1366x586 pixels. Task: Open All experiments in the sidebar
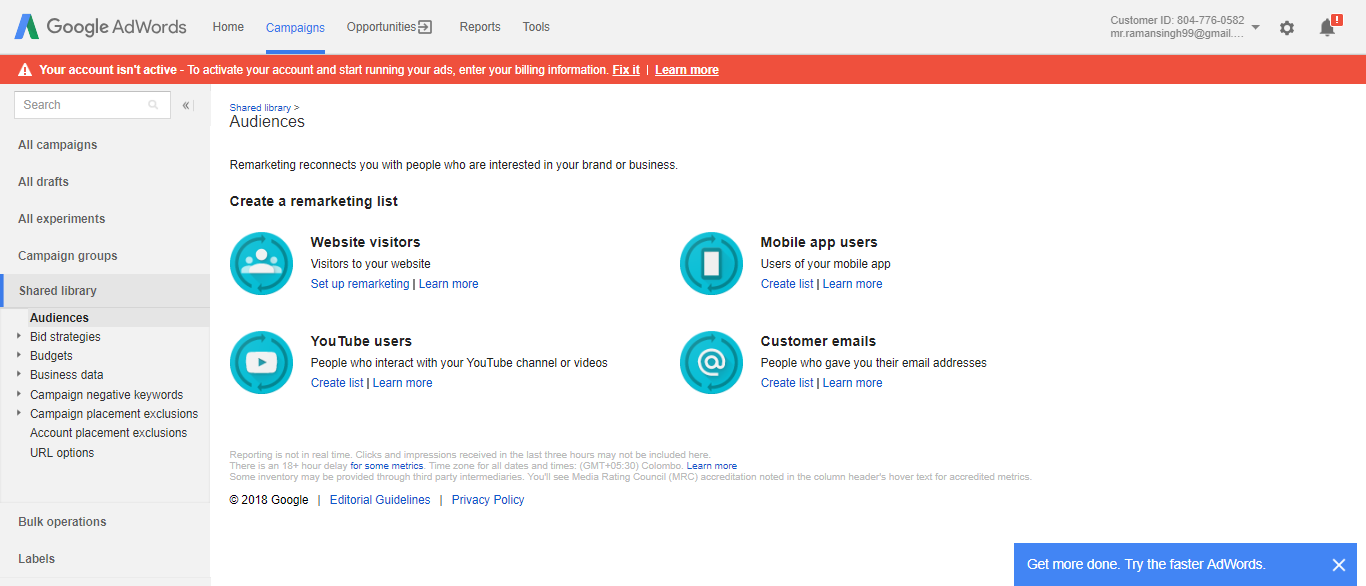(x=61, y=219)
